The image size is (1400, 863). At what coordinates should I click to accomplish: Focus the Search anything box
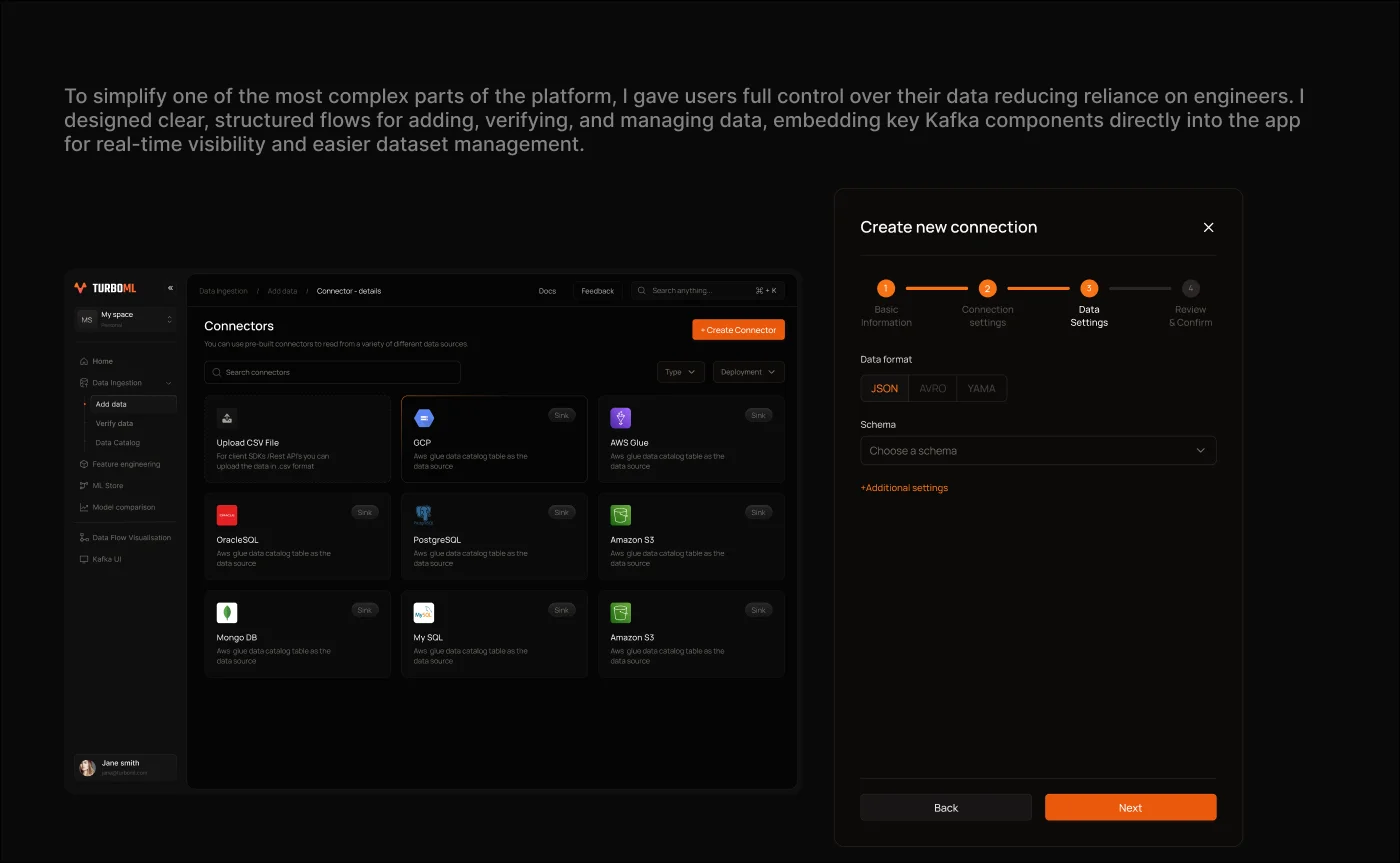pyautogui.click(x=707, y=291)
